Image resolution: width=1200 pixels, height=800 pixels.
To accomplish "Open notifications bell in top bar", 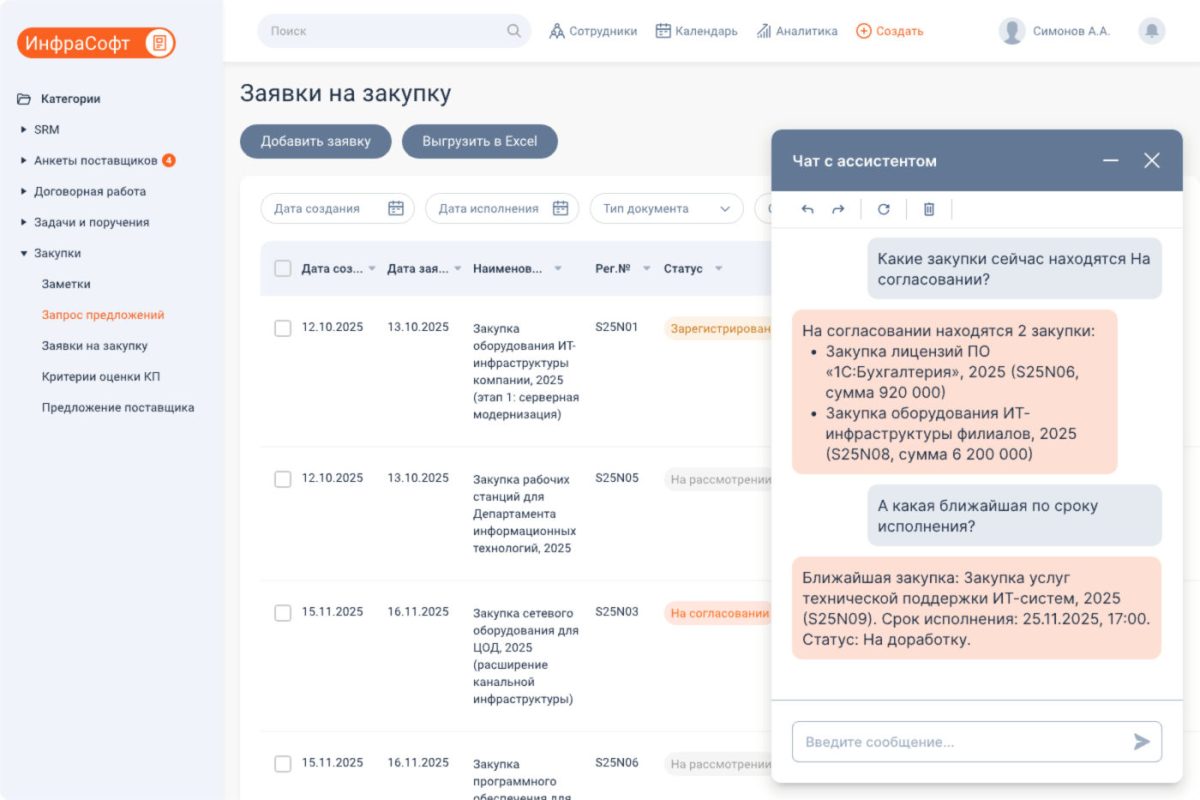I will 1151,31.
